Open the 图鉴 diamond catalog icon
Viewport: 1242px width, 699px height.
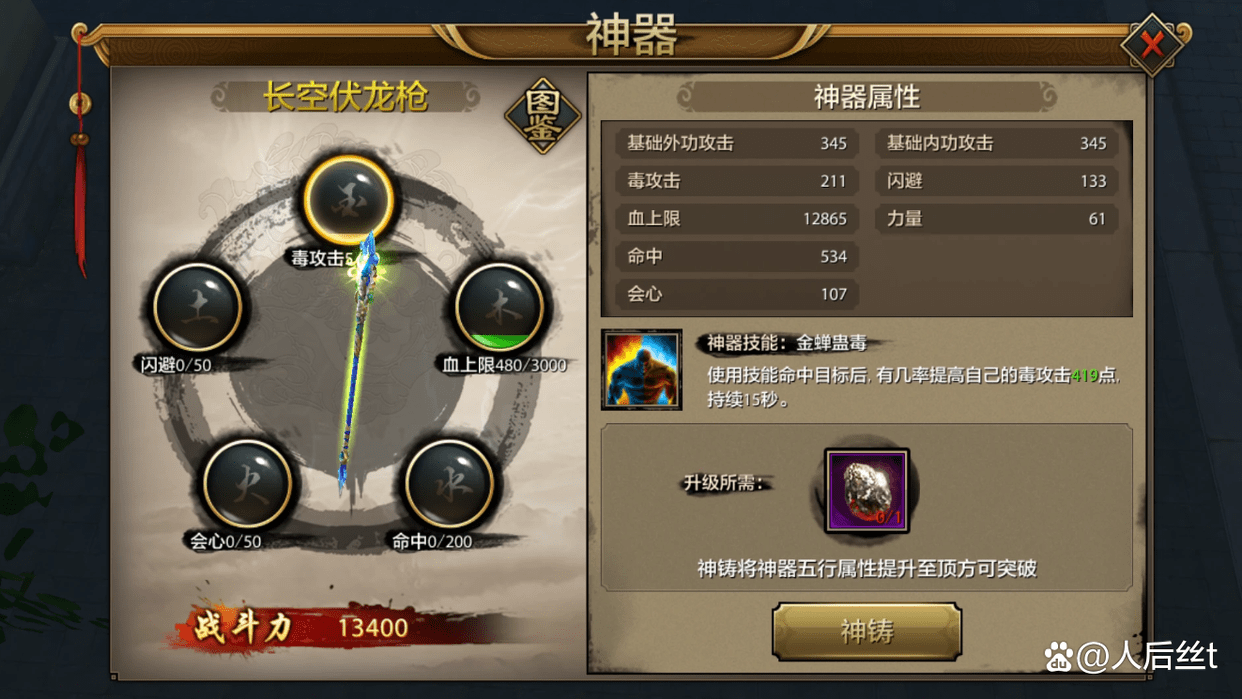coord(543,115)
